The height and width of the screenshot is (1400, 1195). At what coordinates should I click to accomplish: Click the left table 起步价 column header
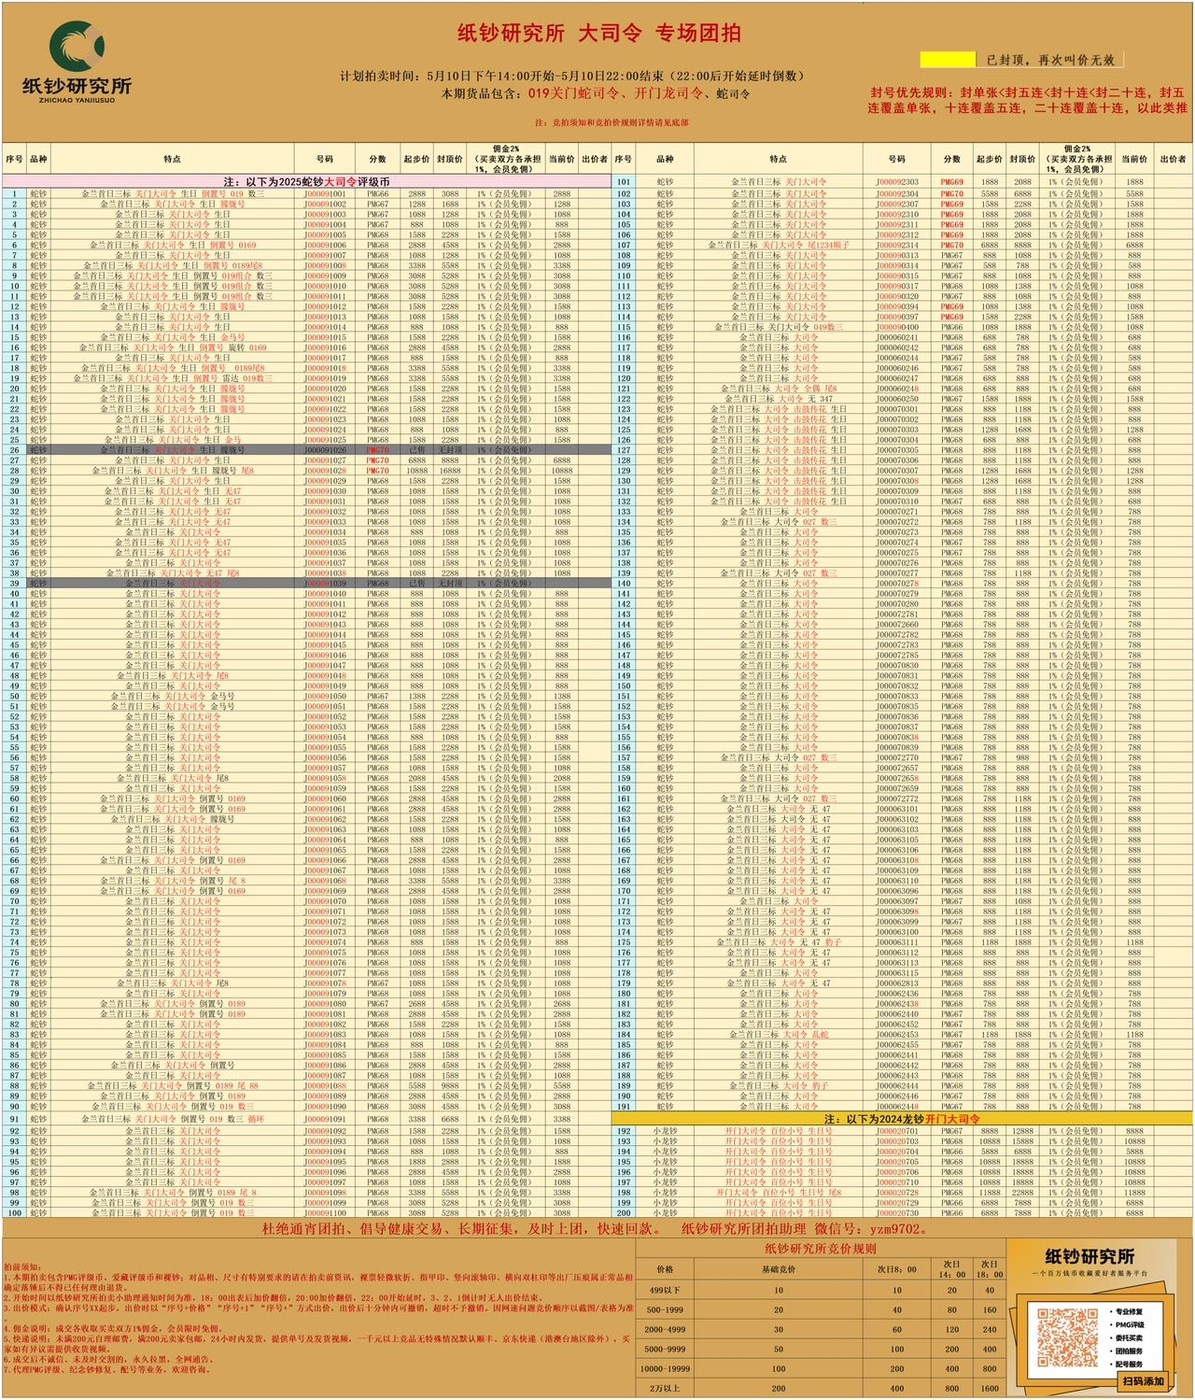(x=416, y=159)
